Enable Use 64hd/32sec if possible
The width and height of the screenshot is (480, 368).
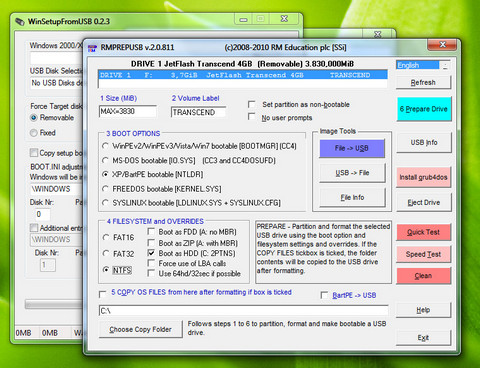click(151, 274)
